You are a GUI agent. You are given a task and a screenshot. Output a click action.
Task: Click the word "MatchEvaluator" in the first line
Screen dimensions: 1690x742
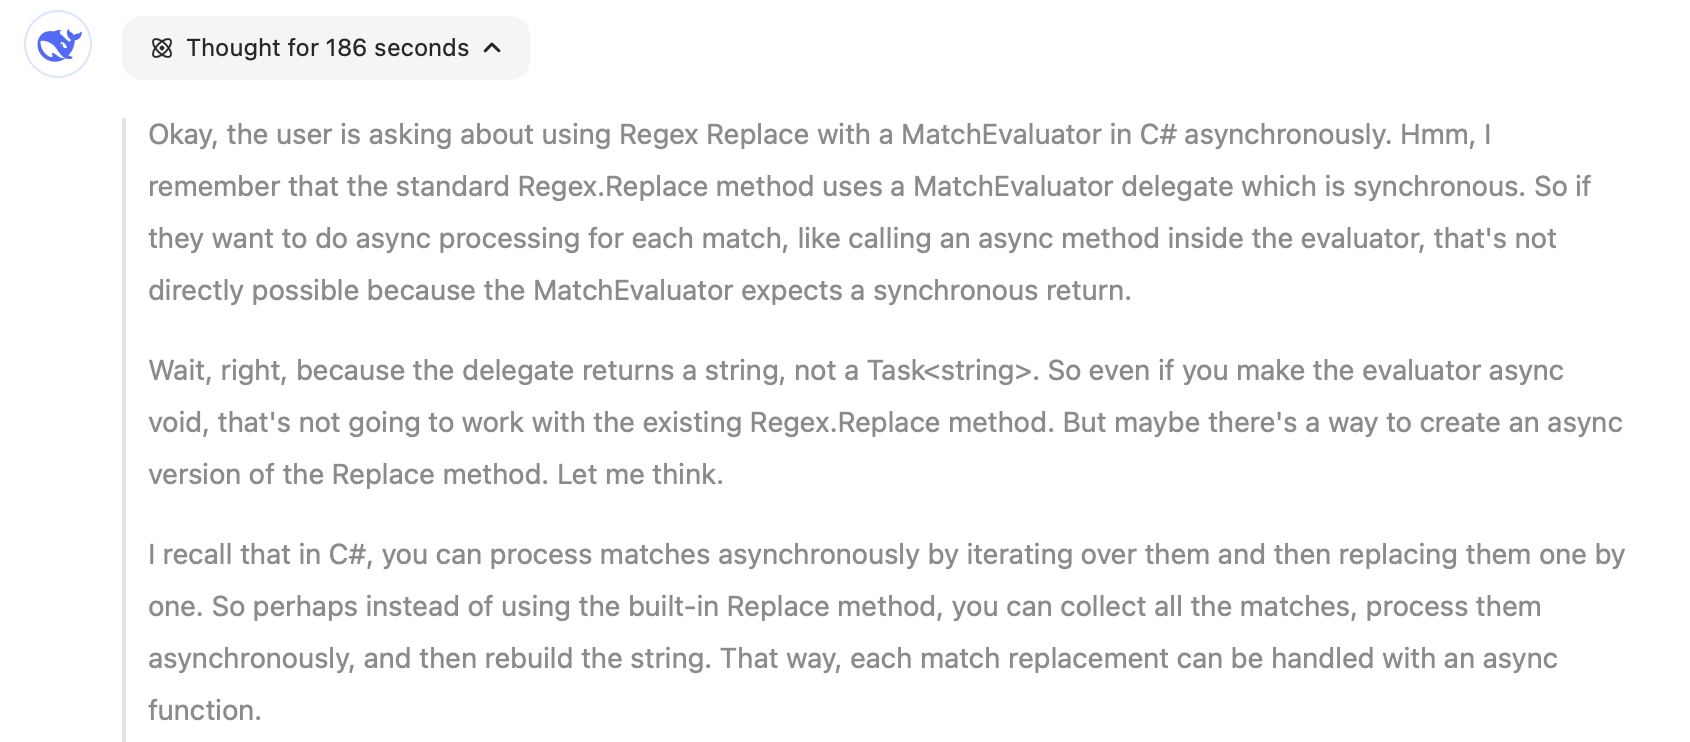pyautogui.click(x=1001, y=134)
